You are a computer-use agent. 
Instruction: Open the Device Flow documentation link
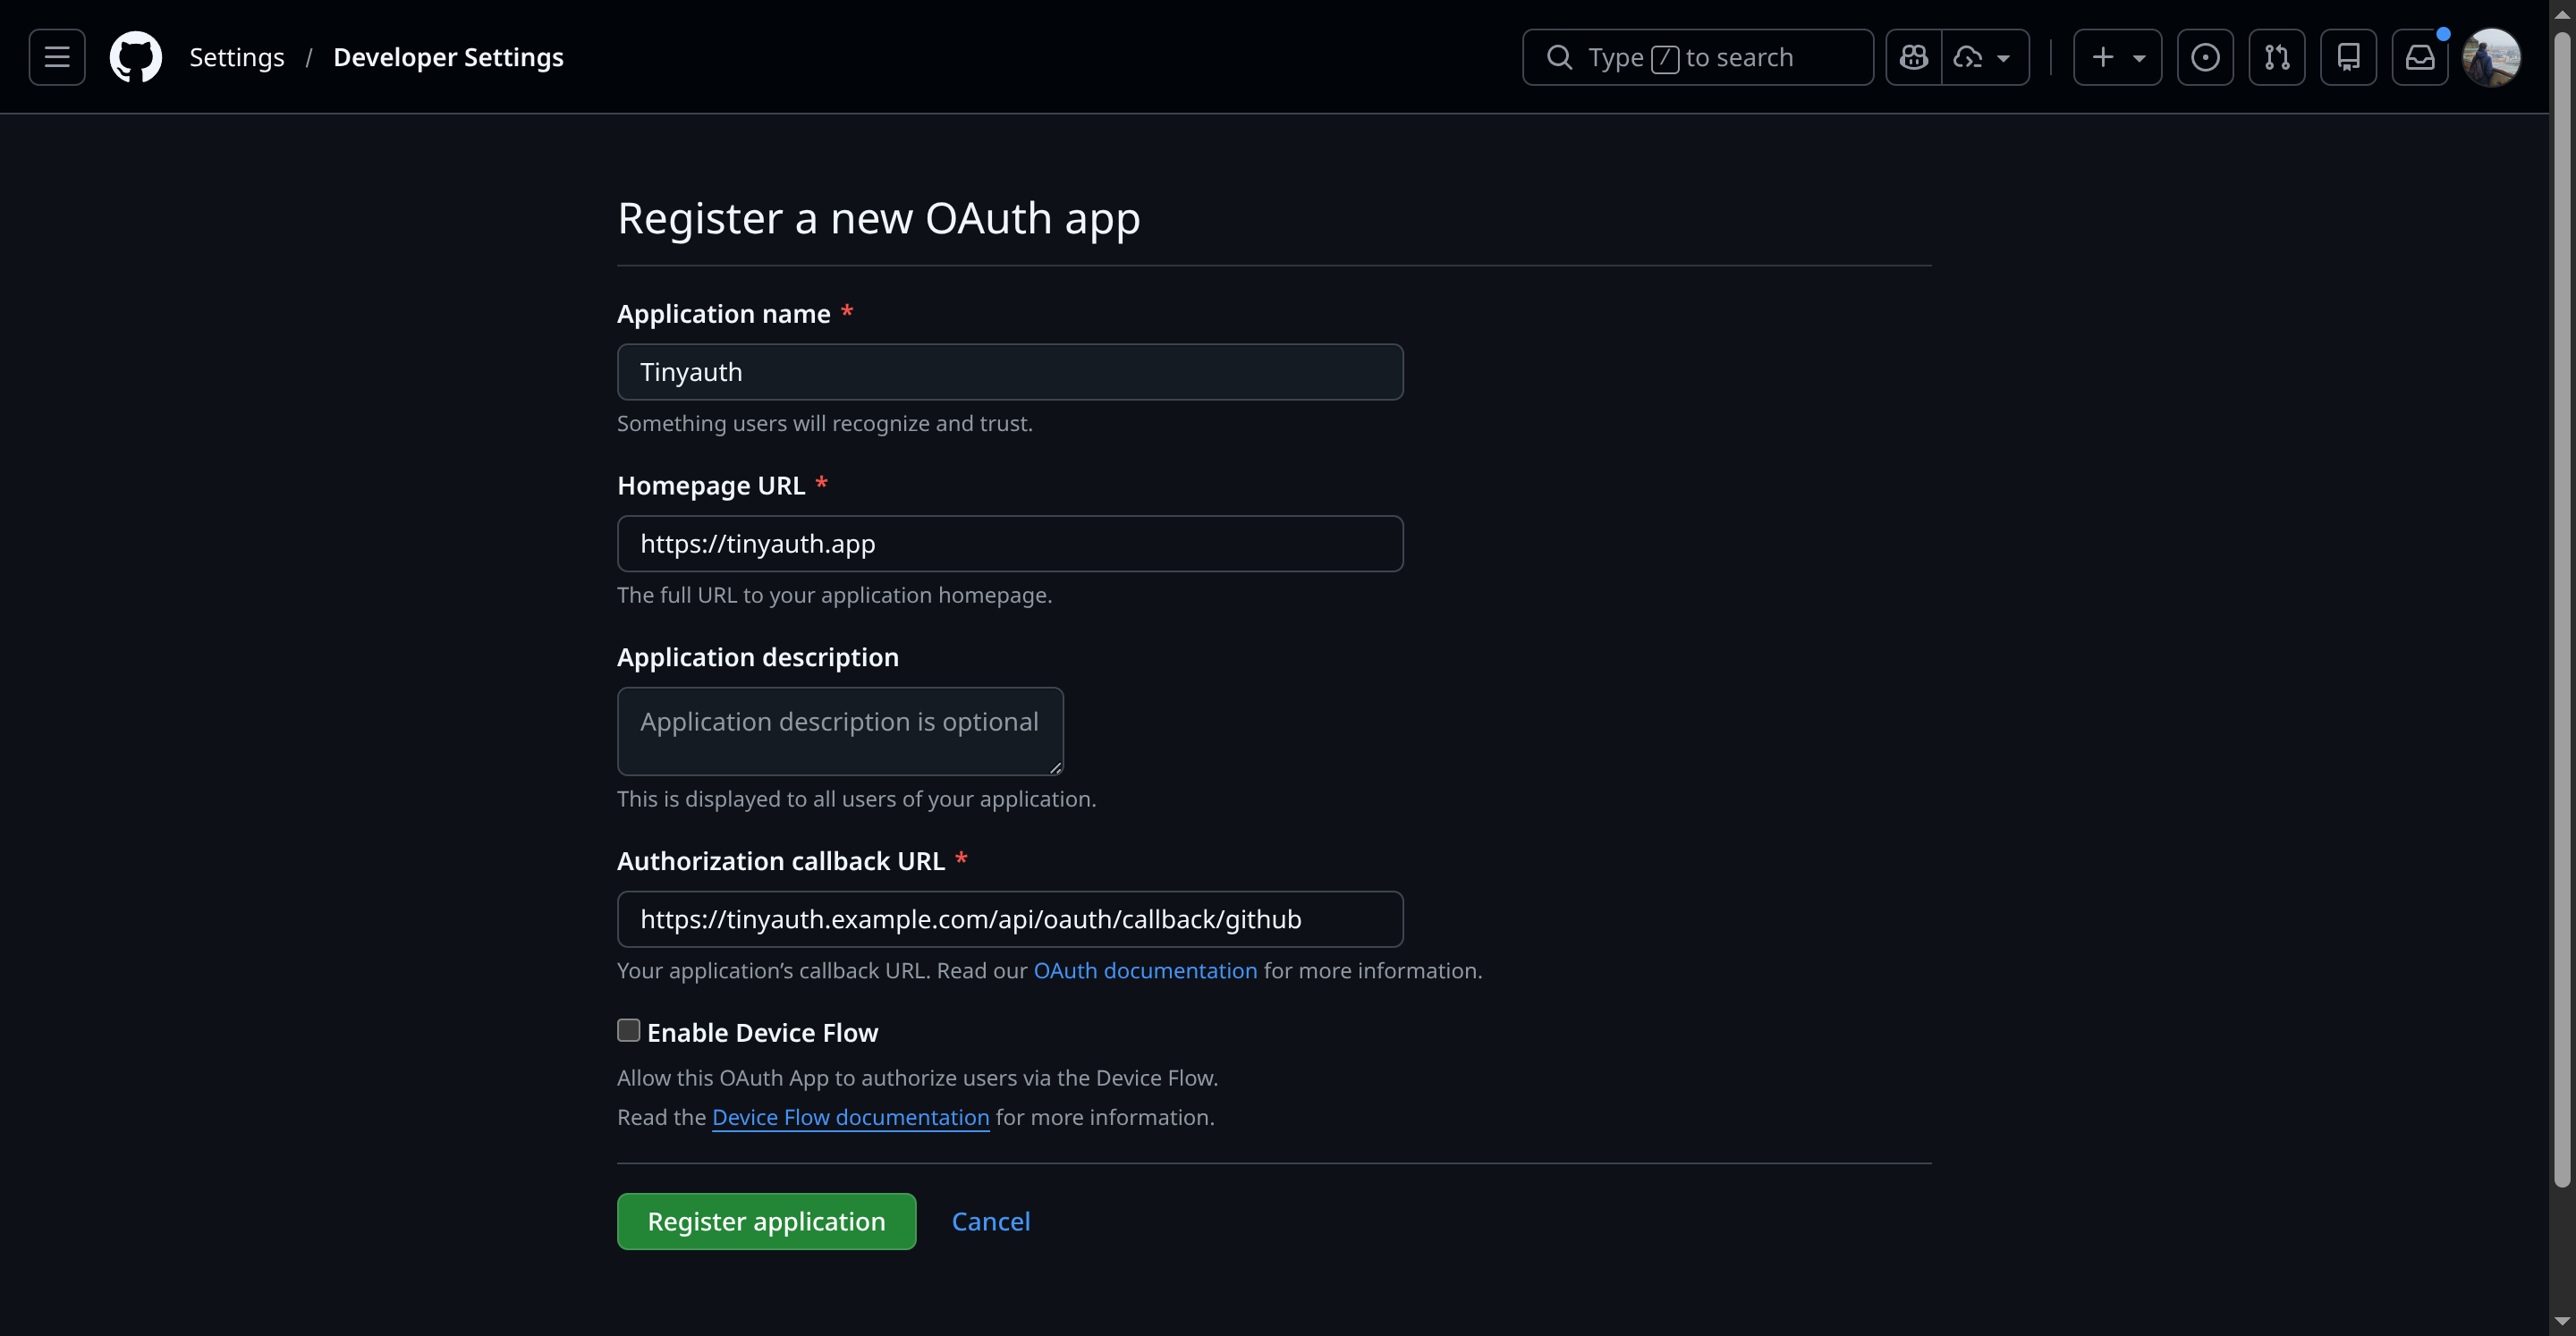[x=850, y=1117]
